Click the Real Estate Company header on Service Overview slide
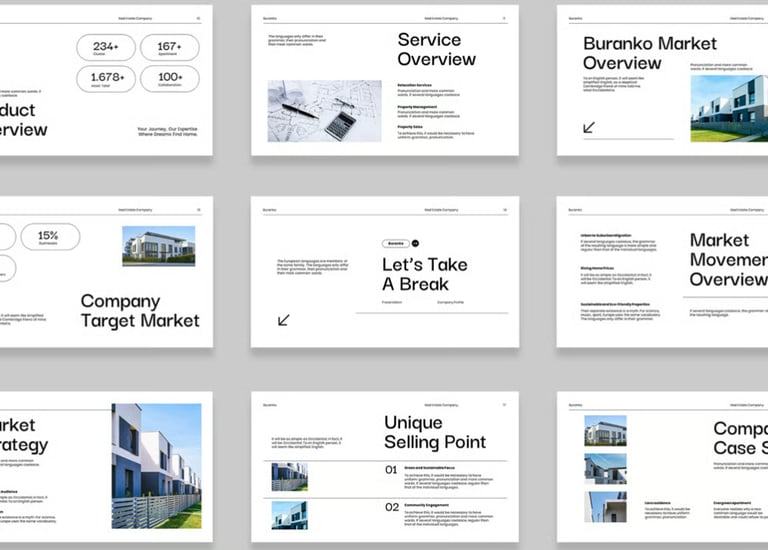The height and width of the screenshot is (550, 768). click(441, 19)
